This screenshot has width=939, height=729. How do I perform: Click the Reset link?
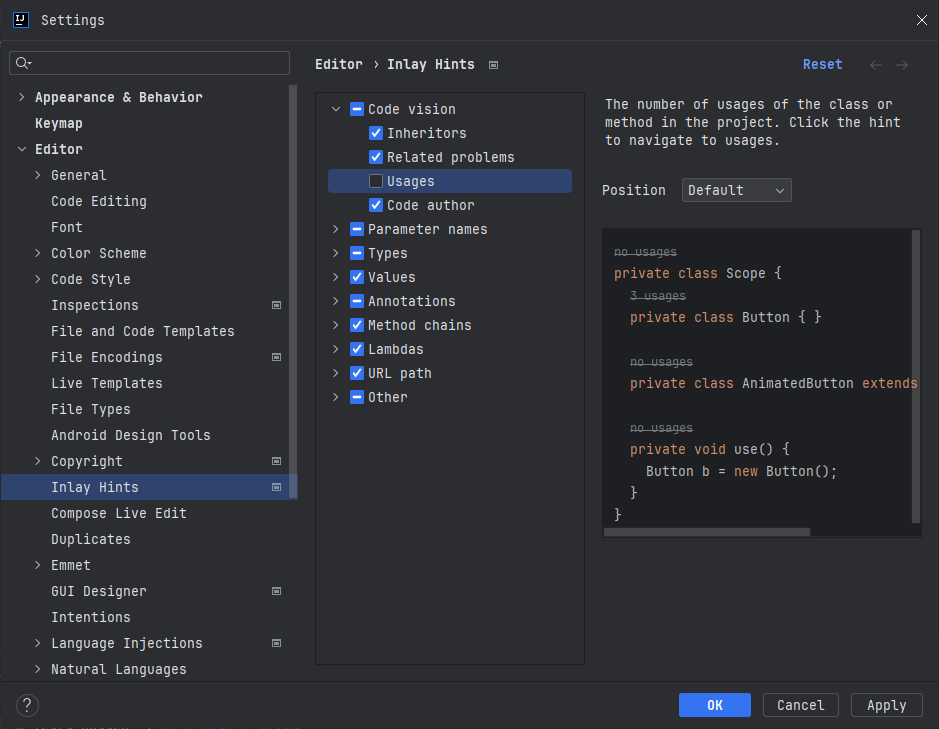(822, 64)
